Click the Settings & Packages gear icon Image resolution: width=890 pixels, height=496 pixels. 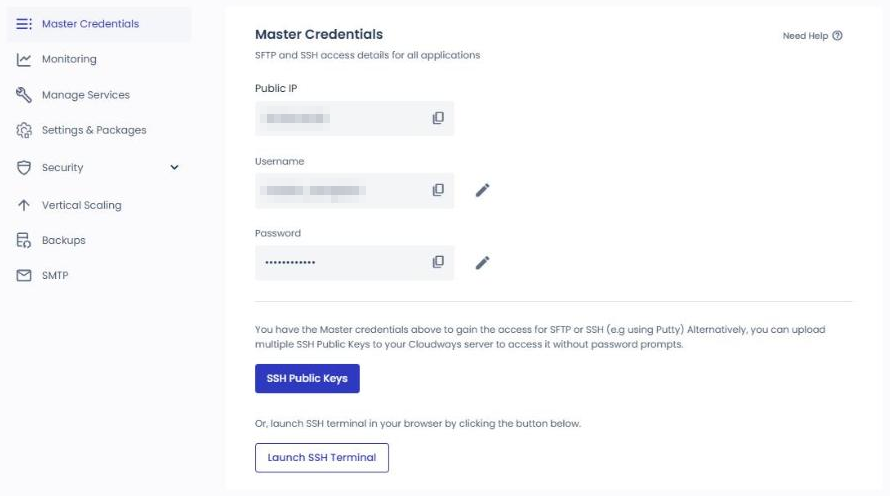(x=24, y=131)
